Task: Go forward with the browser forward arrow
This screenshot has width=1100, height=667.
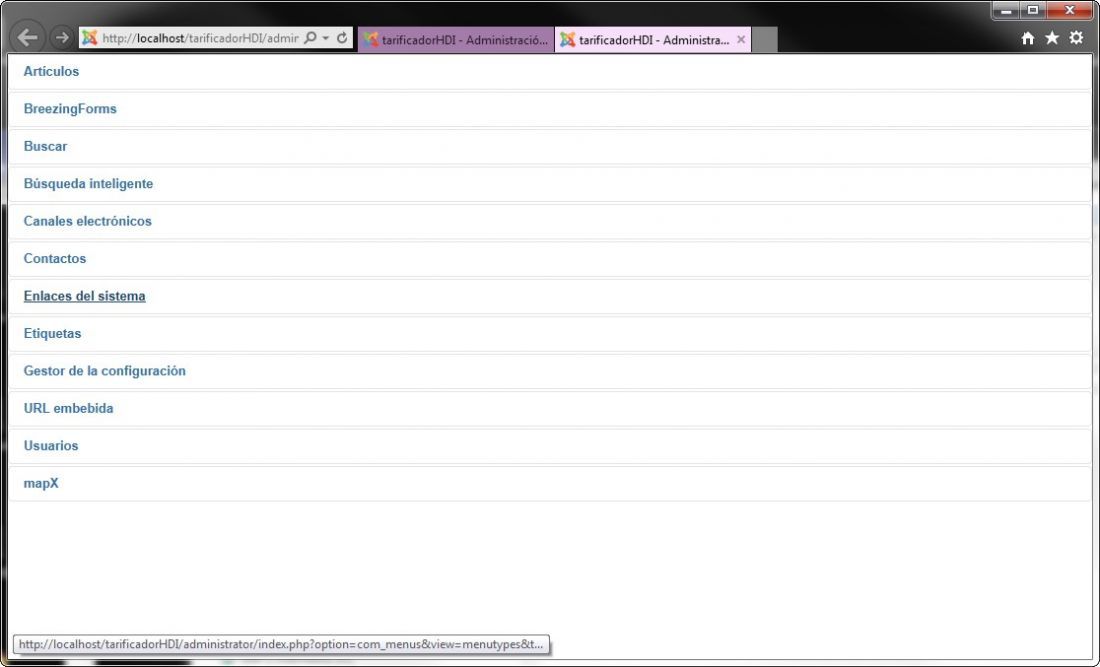Action: click(x=62, y=37)
